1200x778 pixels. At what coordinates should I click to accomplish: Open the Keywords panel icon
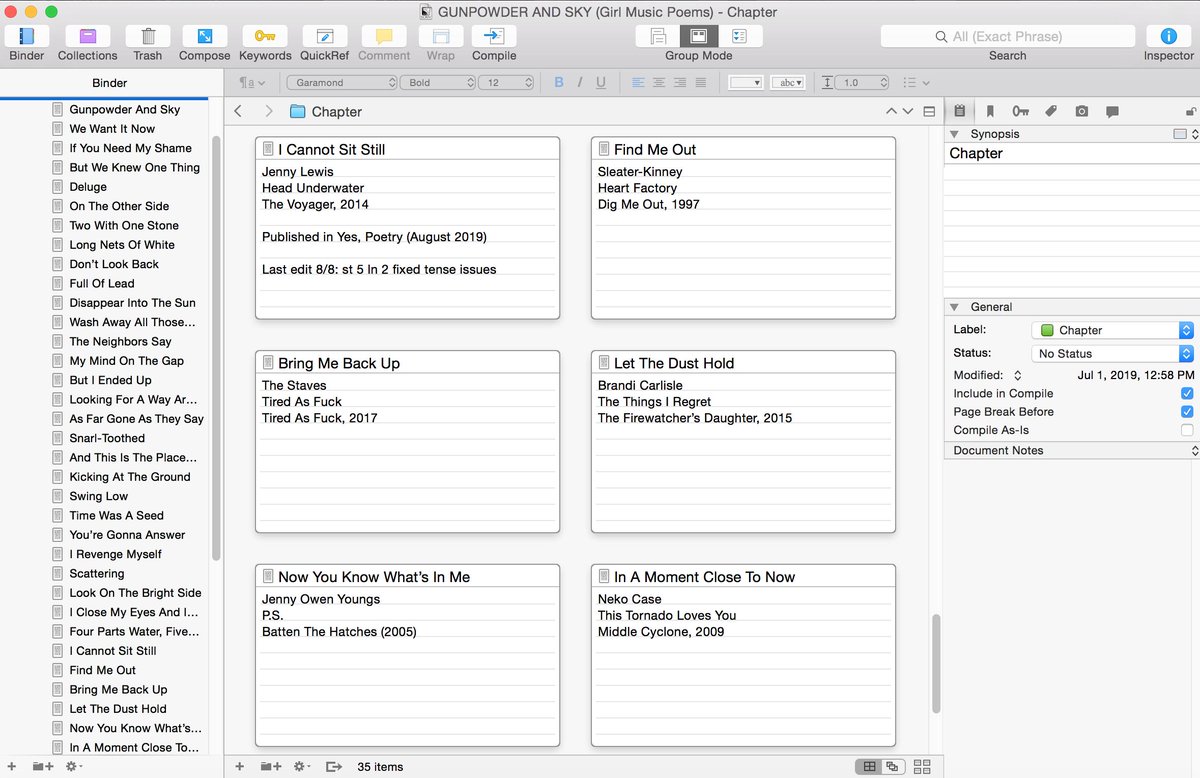(x=265, y=37)
